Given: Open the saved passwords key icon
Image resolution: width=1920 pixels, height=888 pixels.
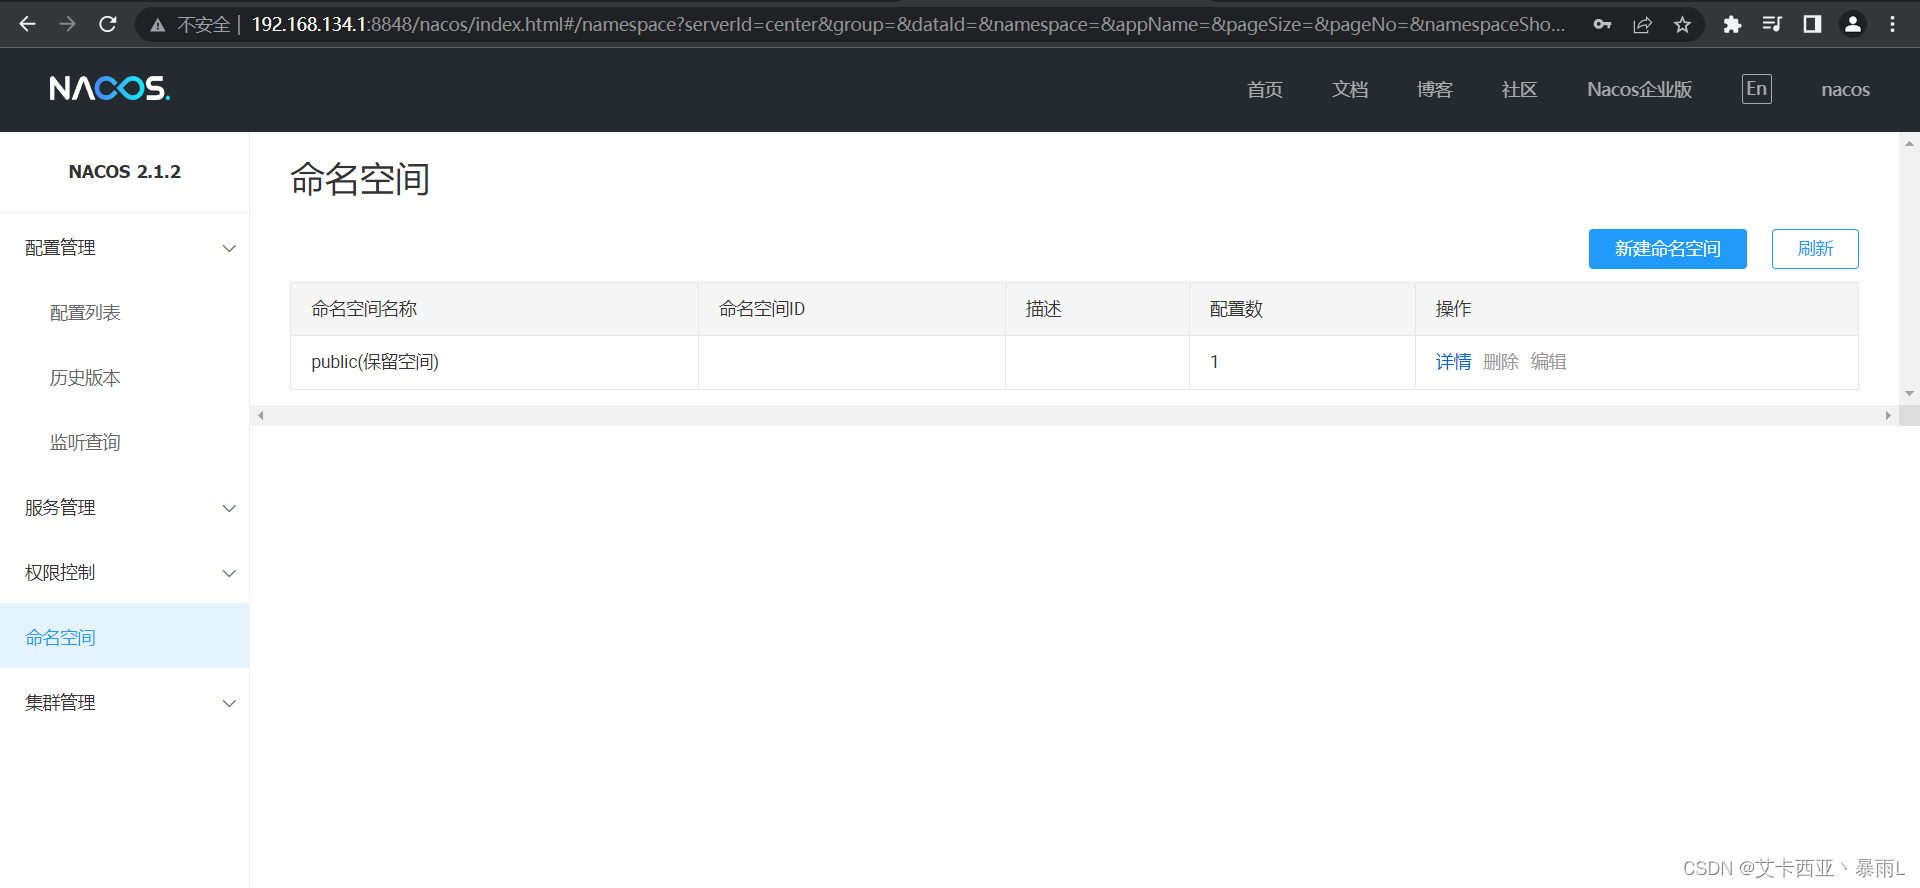Looking at the screenshot, I should point(1602,24).
